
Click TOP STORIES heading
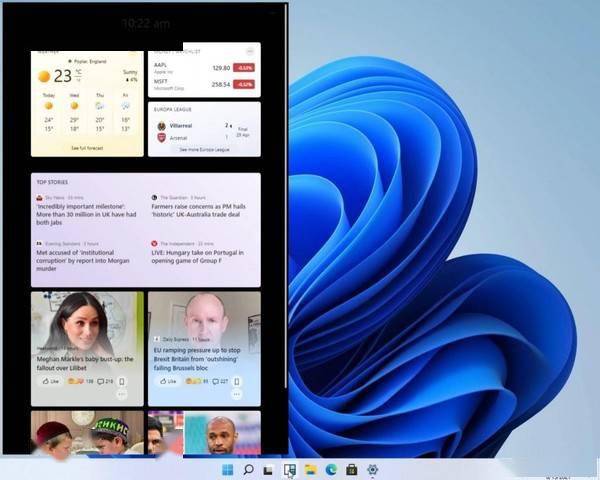click(52, 182)
